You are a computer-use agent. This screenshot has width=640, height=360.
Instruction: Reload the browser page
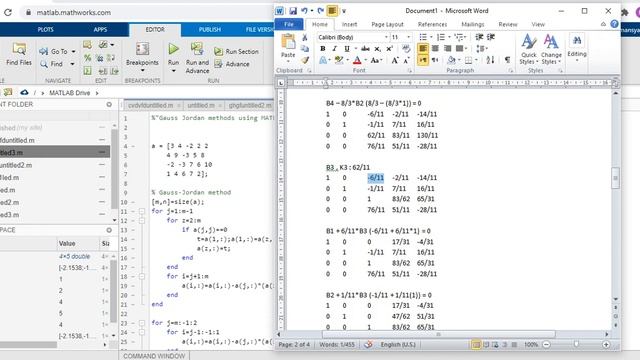[8, 13]
